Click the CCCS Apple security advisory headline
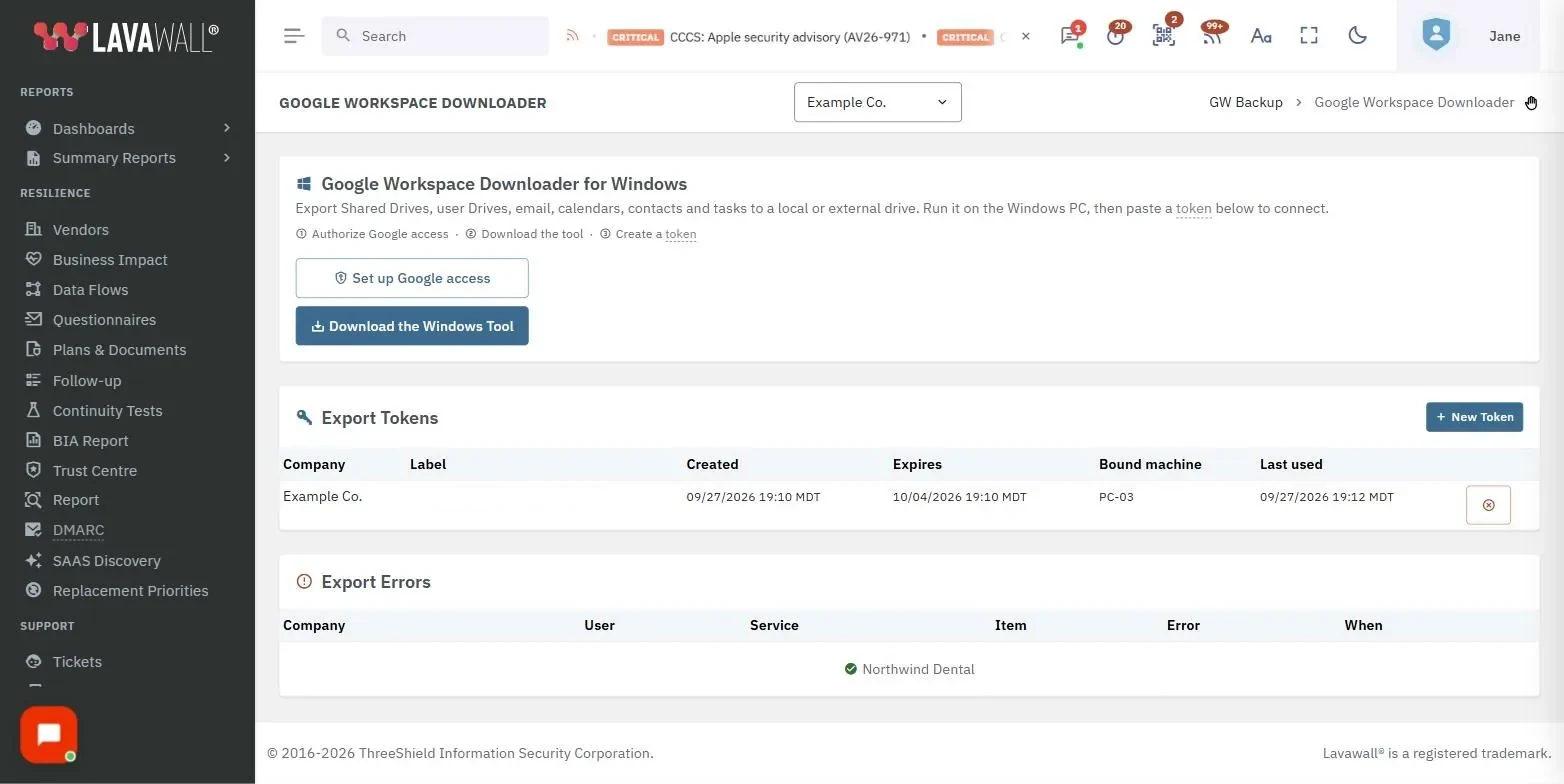Image resolution: width=1564 pixels, height=784 pixels. (x=790, y=37)
